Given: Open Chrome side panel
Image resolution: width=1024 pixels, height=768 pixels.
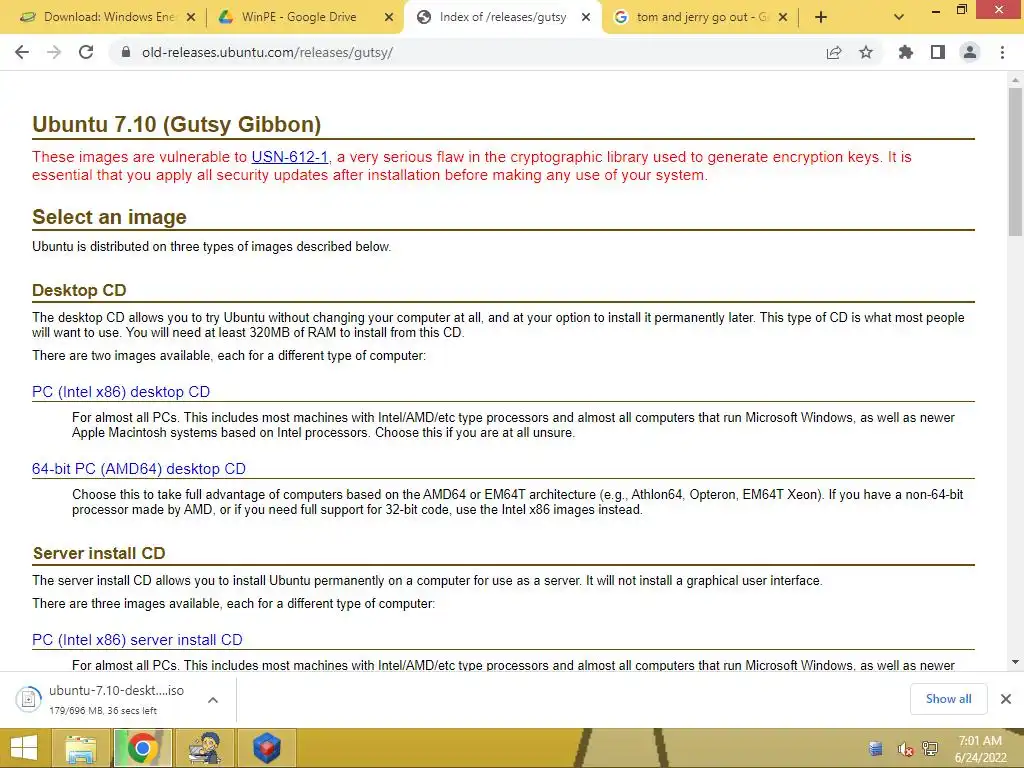Looking at the screenshot, I should (938, 52).
